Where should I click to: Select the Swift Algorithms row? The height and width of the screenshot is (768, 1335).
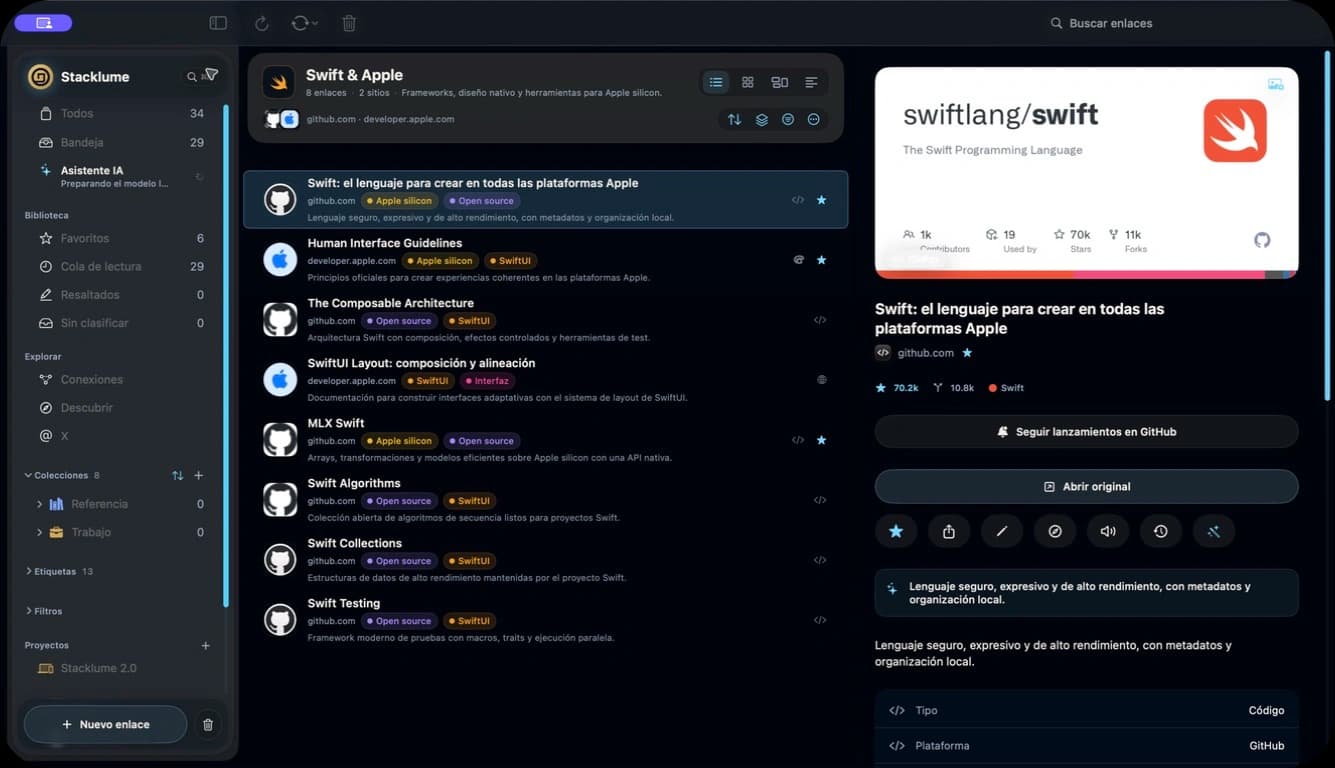coord(546,500)
